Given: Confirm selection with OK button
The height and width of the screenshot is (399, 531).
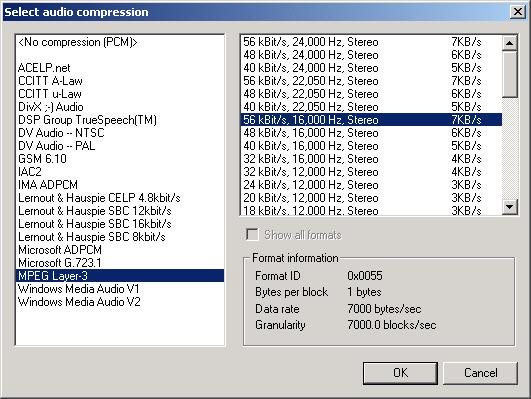Looking at the screenshot, I should click(400, 373).
